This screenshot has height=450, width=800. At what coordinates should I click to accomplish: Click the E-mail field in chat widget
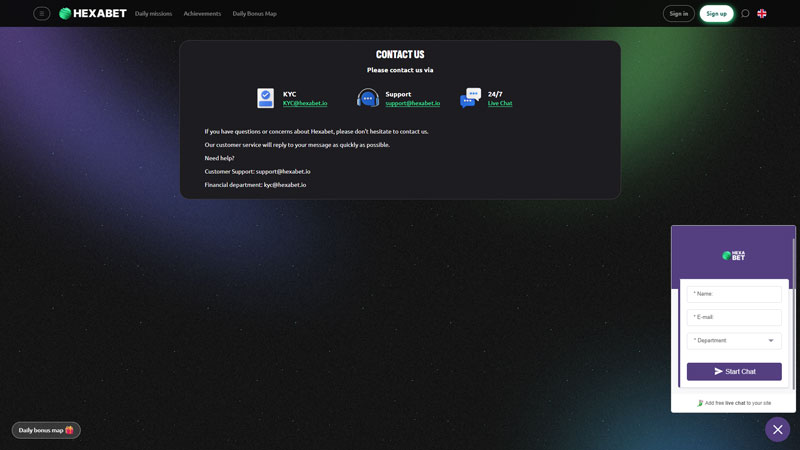(x=734, y=317)
